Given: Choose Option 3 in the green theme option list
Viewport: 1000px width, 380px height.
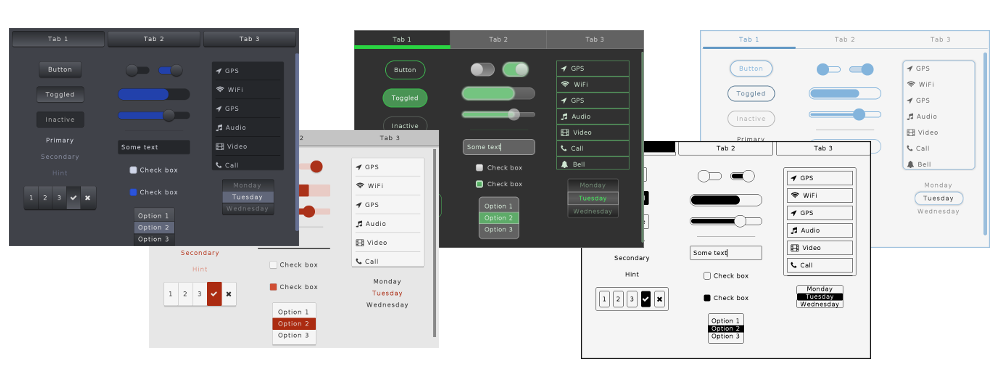Looking at the screenshot, I should coord(499,230).
